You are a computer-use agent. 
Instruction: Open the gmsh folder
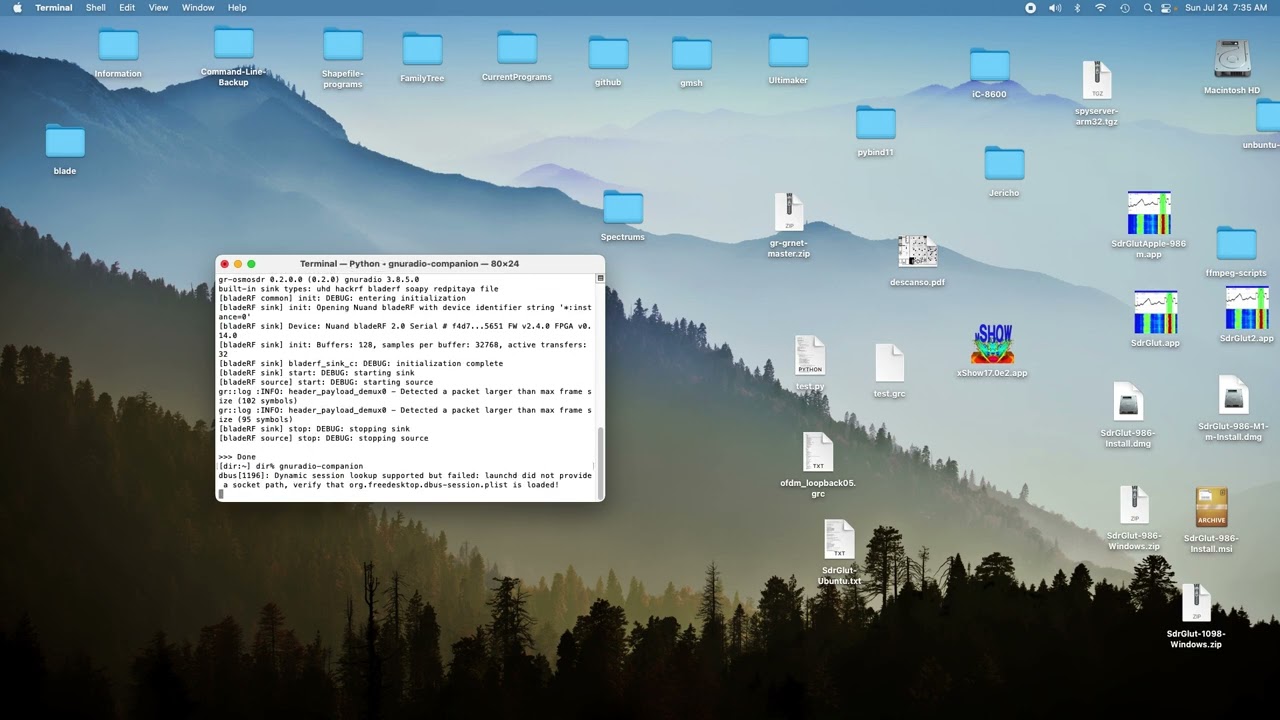click(x=691, y=55)
